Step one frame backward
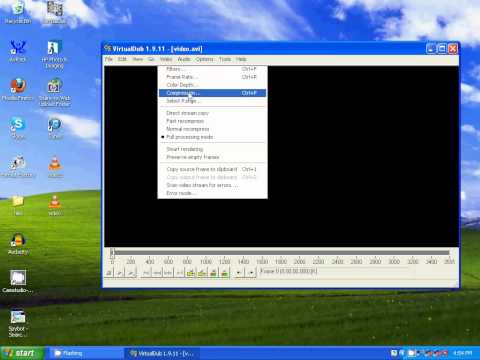Image resolution: width=480 pixels, height=360 pixels. click(157, 273)
